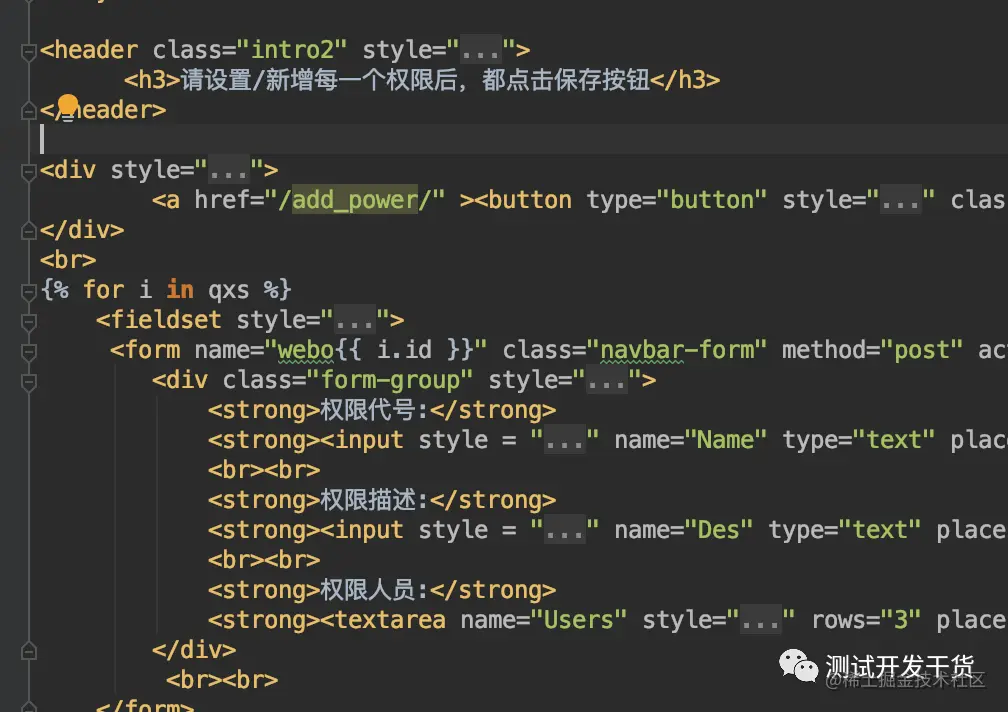The height and width of the screenshot is (712, 1008).
Task: Click the fieldset tag name
Action: (x=166, y=320)
